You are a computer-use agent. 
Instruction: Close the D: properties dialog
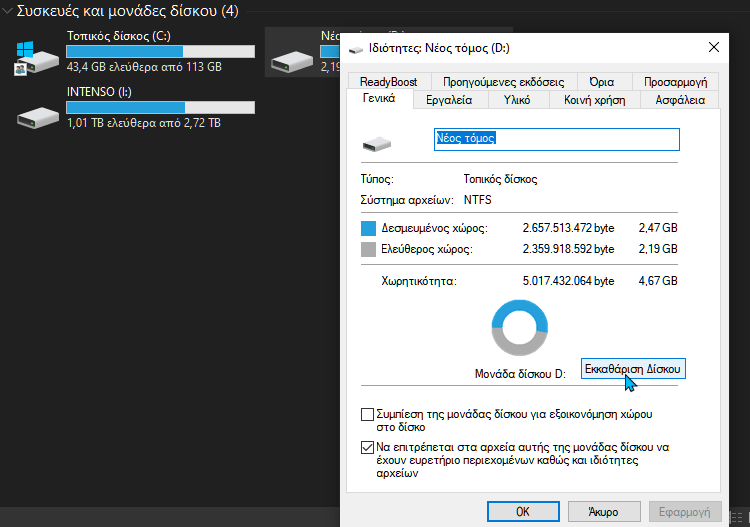pos(714,47)
